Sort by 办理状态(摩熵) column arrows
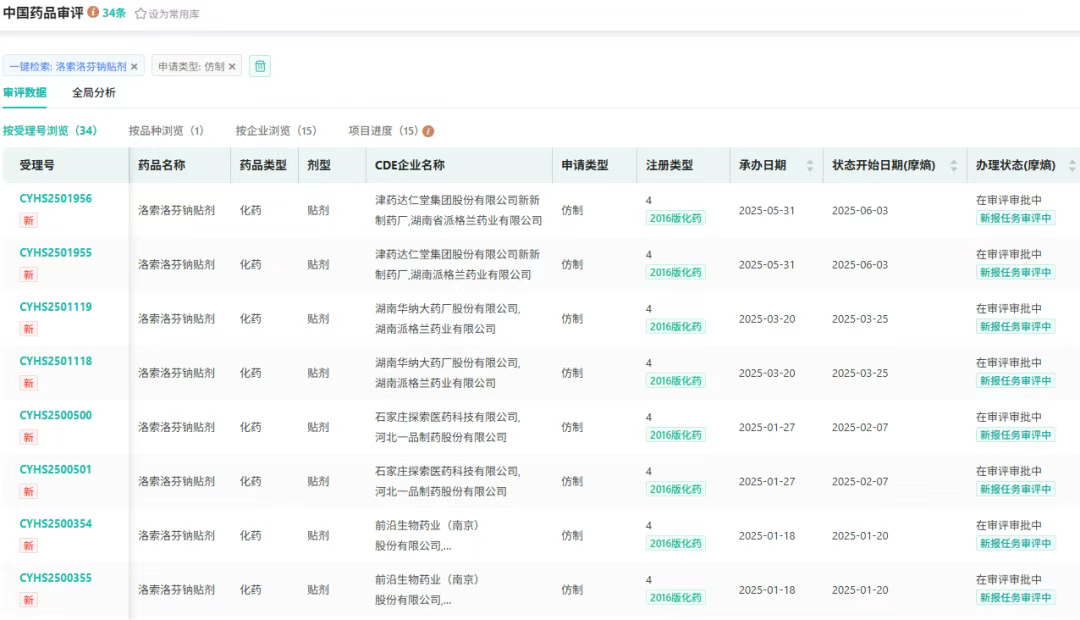Image resolution: width=1080 pixels, height=620 pixels. (x=1072, y=165)
